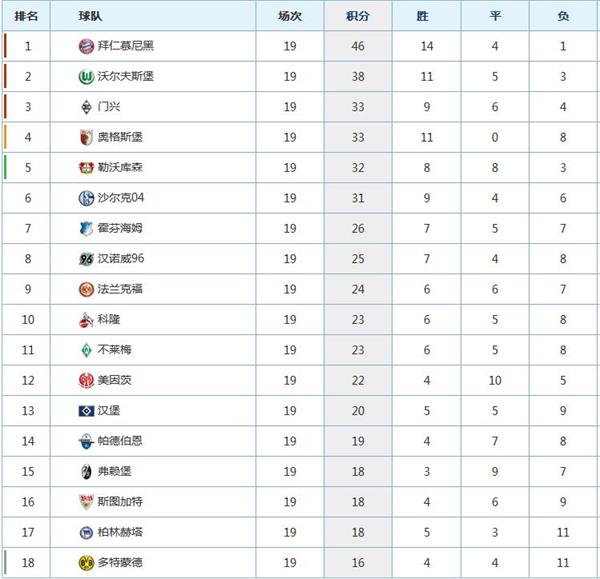
Task: Click the Hamburg (汉堡) diamond flag logo
Action: coord(86,411)
